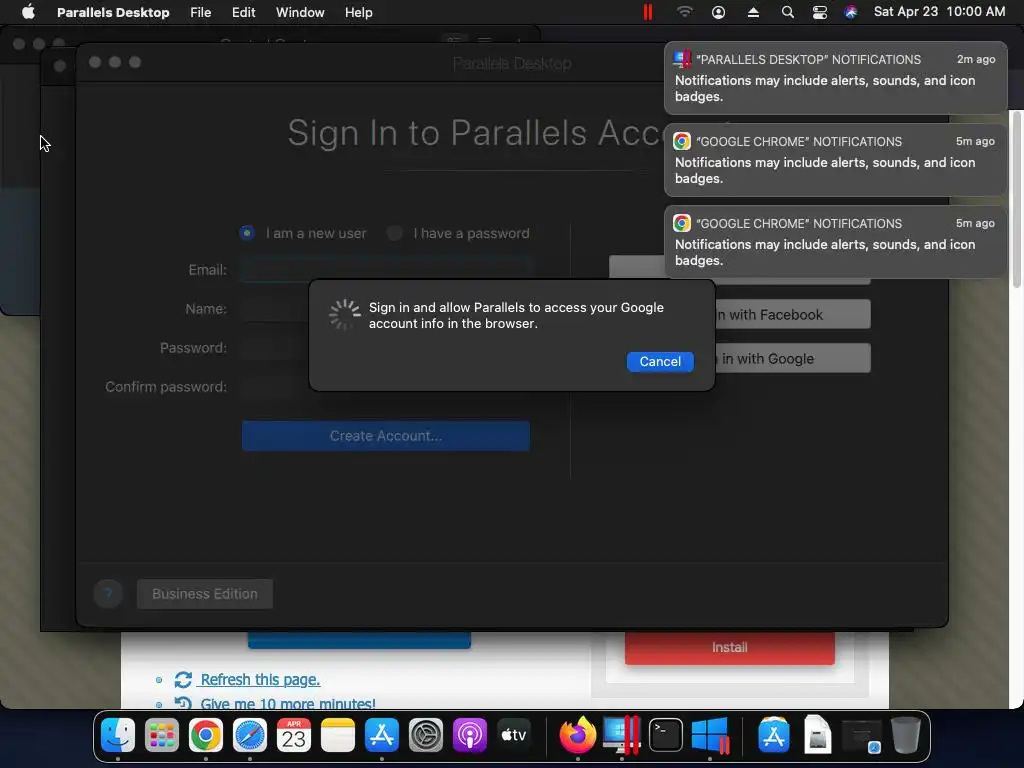Open Safari from the Dock
Image resolution: width=1024 pixels, height=768 pixels.
pyautogui.click(x=249, y=736)
